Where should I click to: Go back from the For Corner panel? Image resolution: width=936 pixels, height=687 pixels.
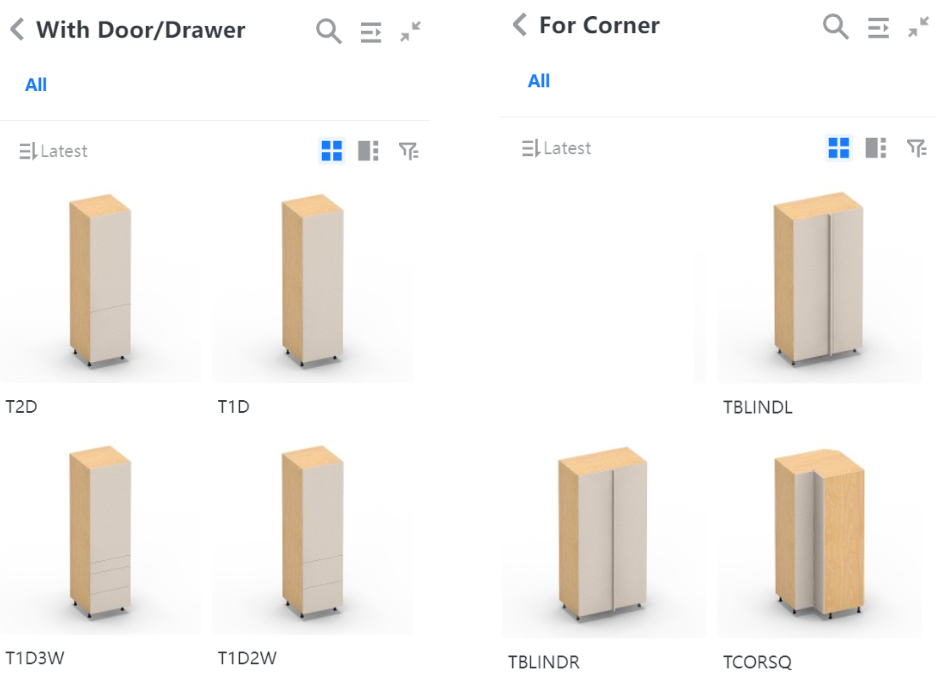pyautogui.click(x=521, y=25)
